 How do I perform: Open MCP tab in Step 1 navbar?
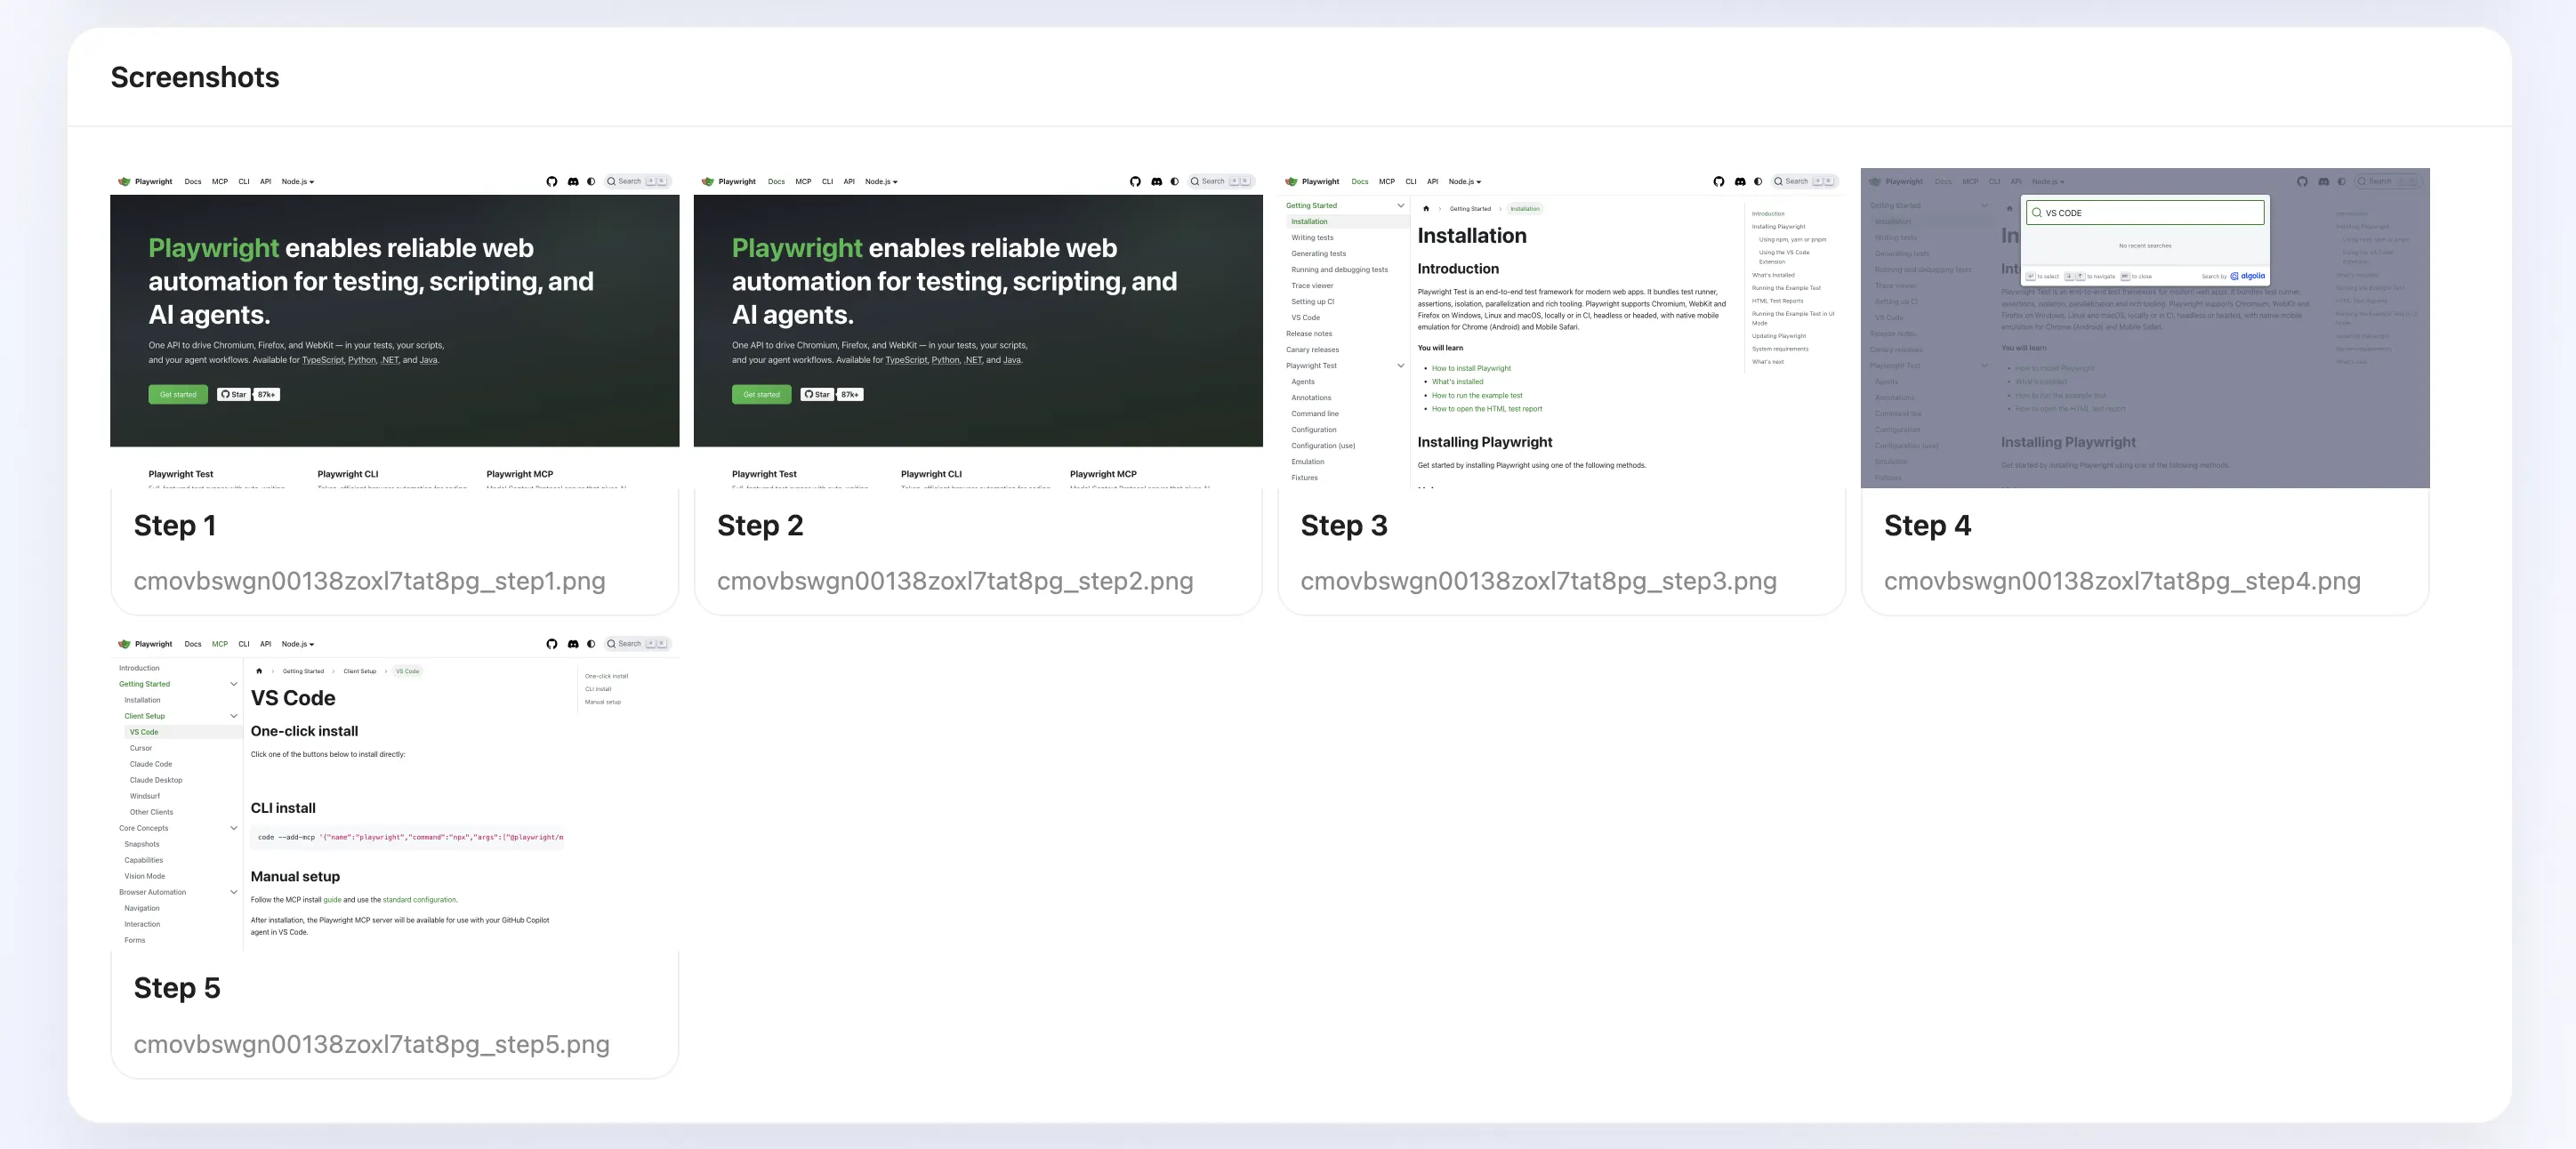click(x=220, y=182)
